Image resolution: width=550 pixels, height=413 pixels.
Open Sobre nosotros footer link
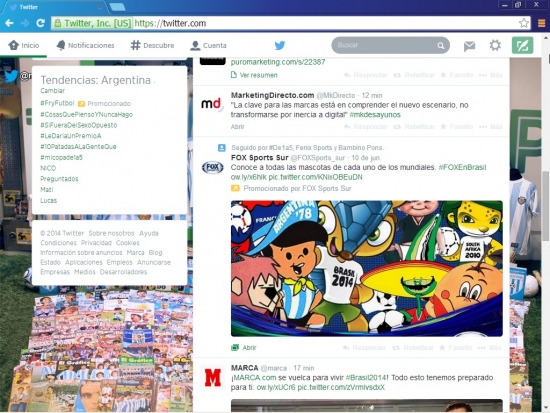click(x=111, y=233)
